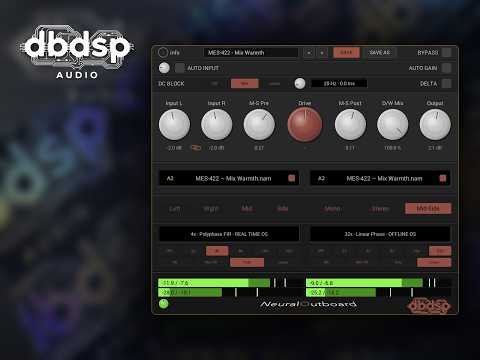Screen dimensions: 480x360
Task: Go to the next preset with plus button
Action: pyautogui.click(x=322, y=53)
